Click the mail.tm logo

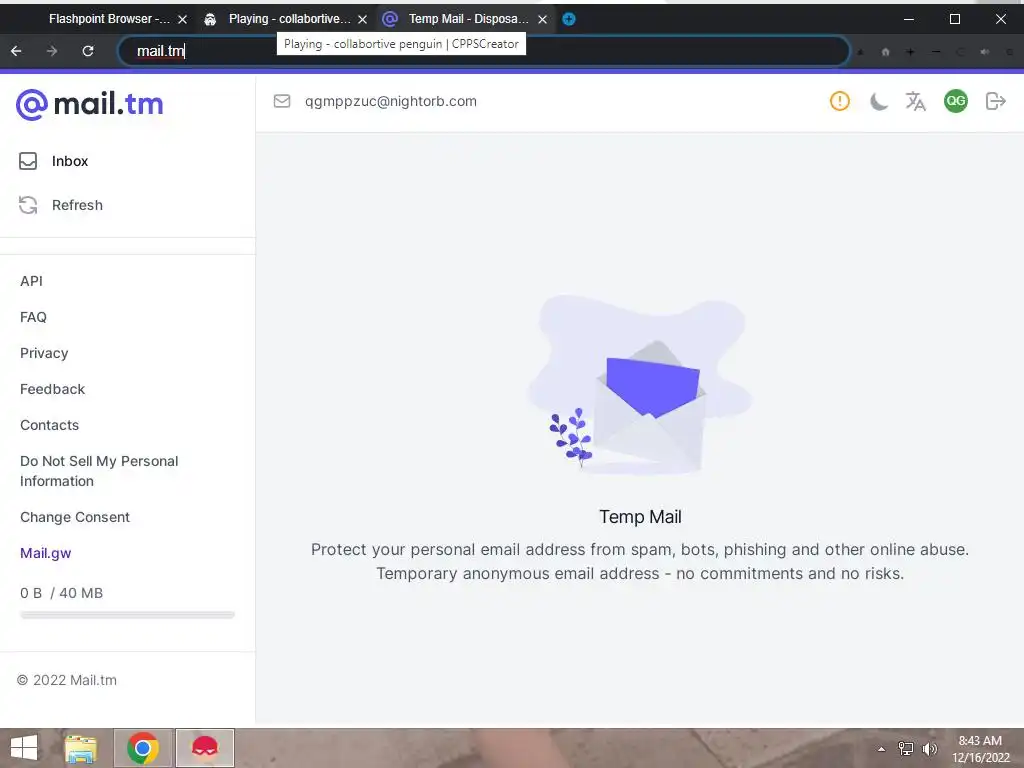[x=89, y=104]
